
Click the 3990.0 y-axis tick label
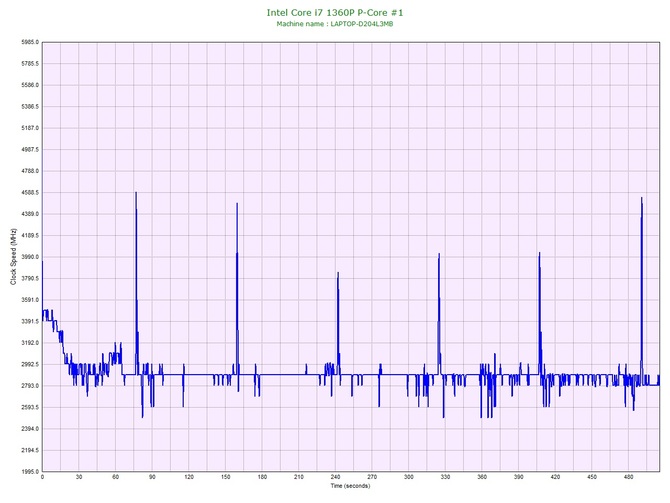click(30, 257)
